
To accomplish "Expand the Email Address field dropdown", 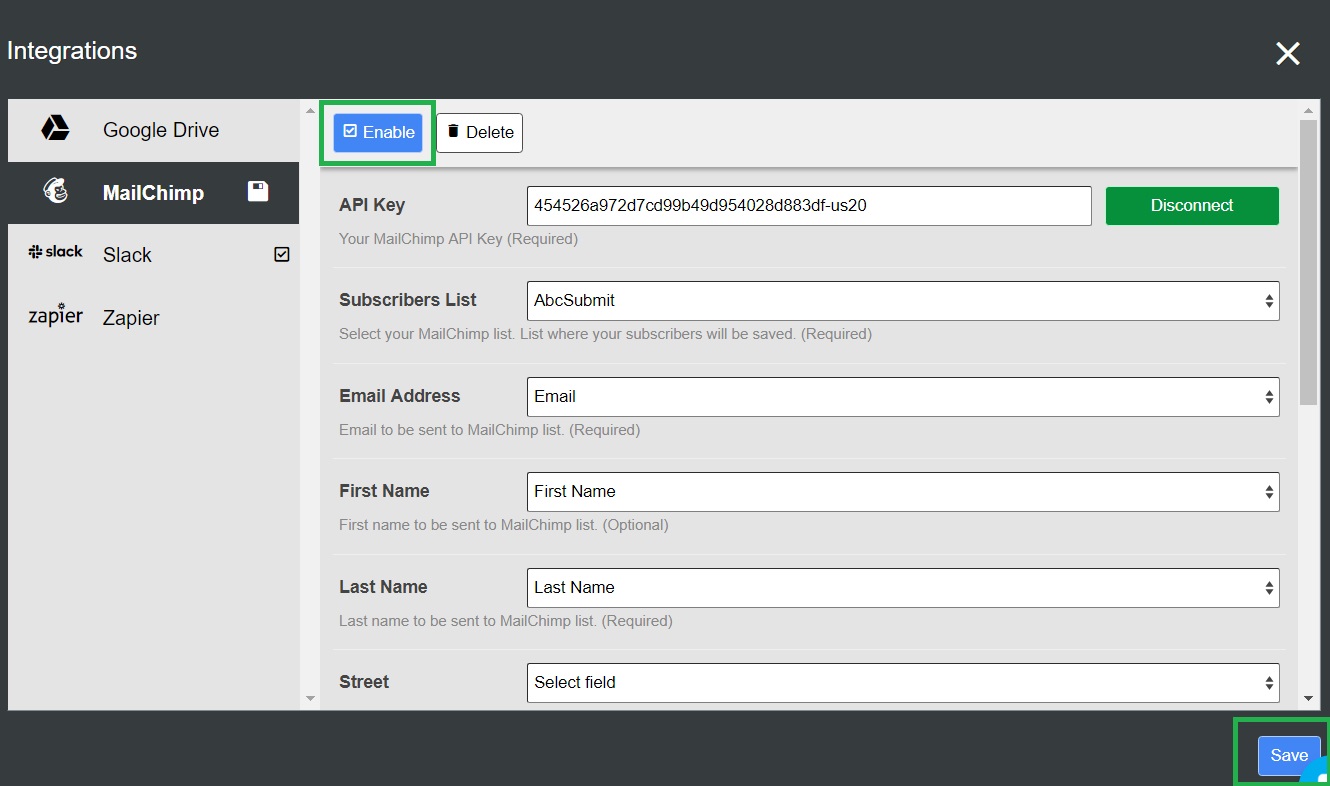I will point(902,397).
